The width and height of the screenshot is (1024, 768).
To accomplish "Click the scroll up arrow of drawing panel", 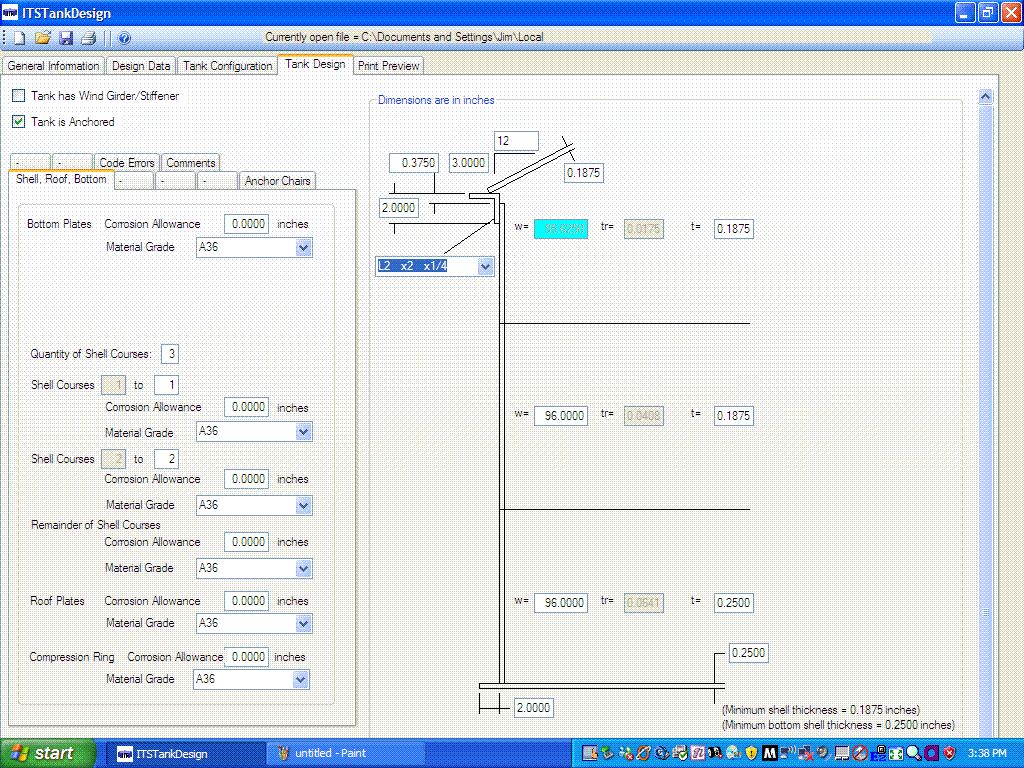I will pyautogui.click(x=985, y=97).
